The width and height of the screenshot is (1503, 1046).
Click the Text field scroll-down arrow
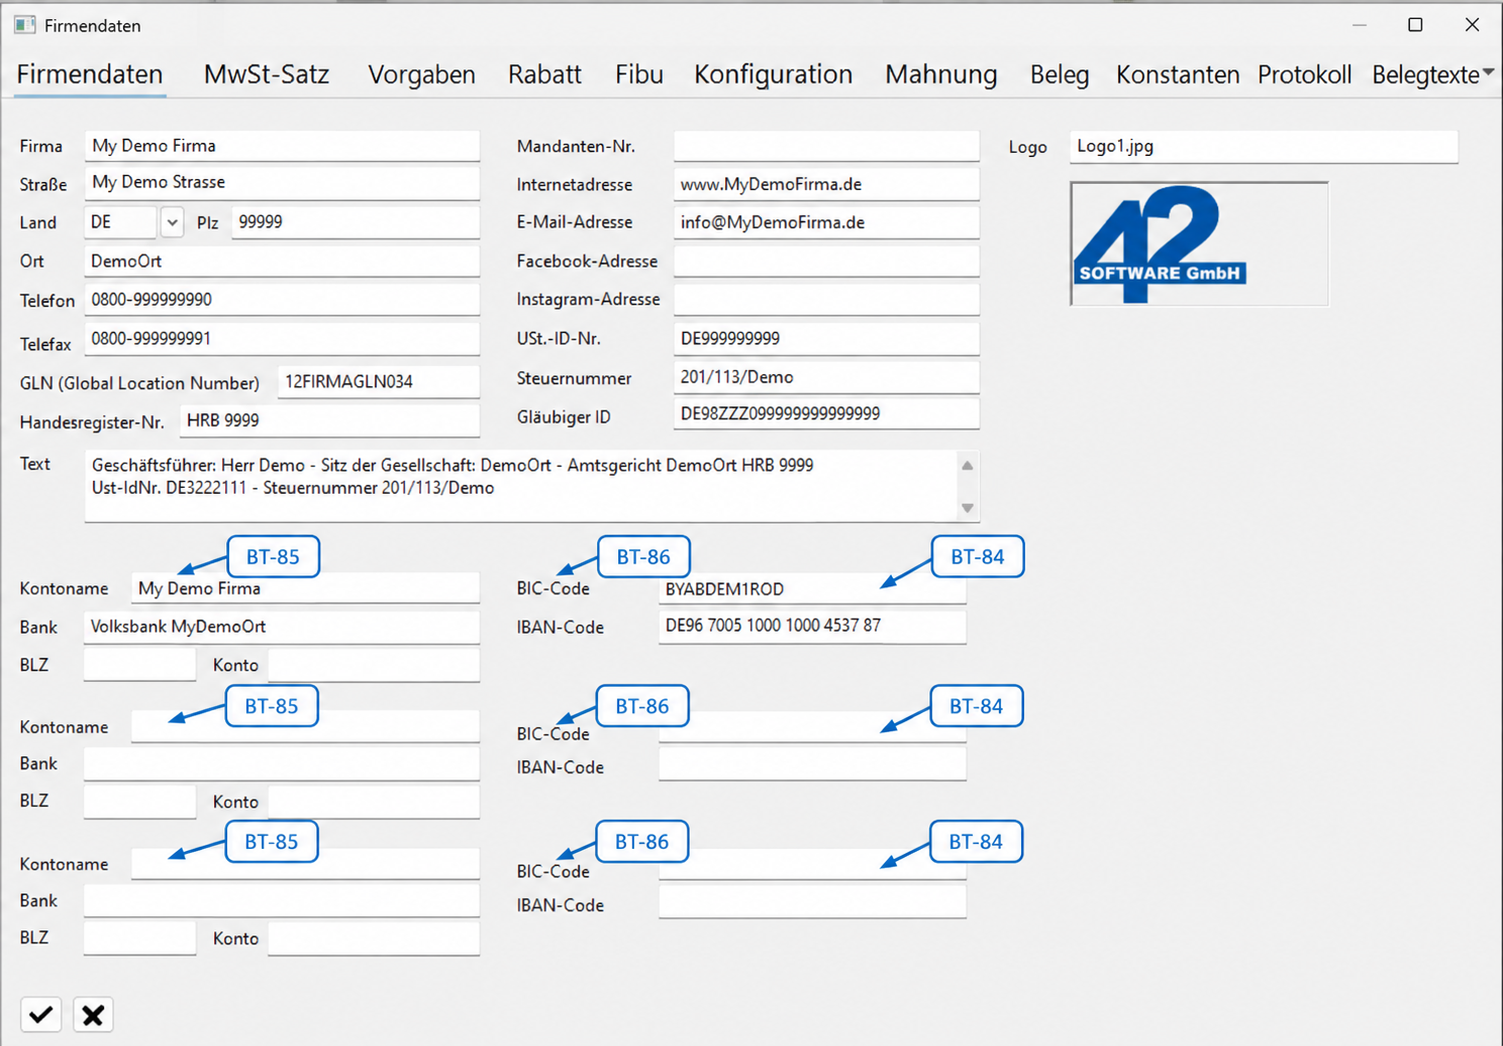(x=967, y=508)
